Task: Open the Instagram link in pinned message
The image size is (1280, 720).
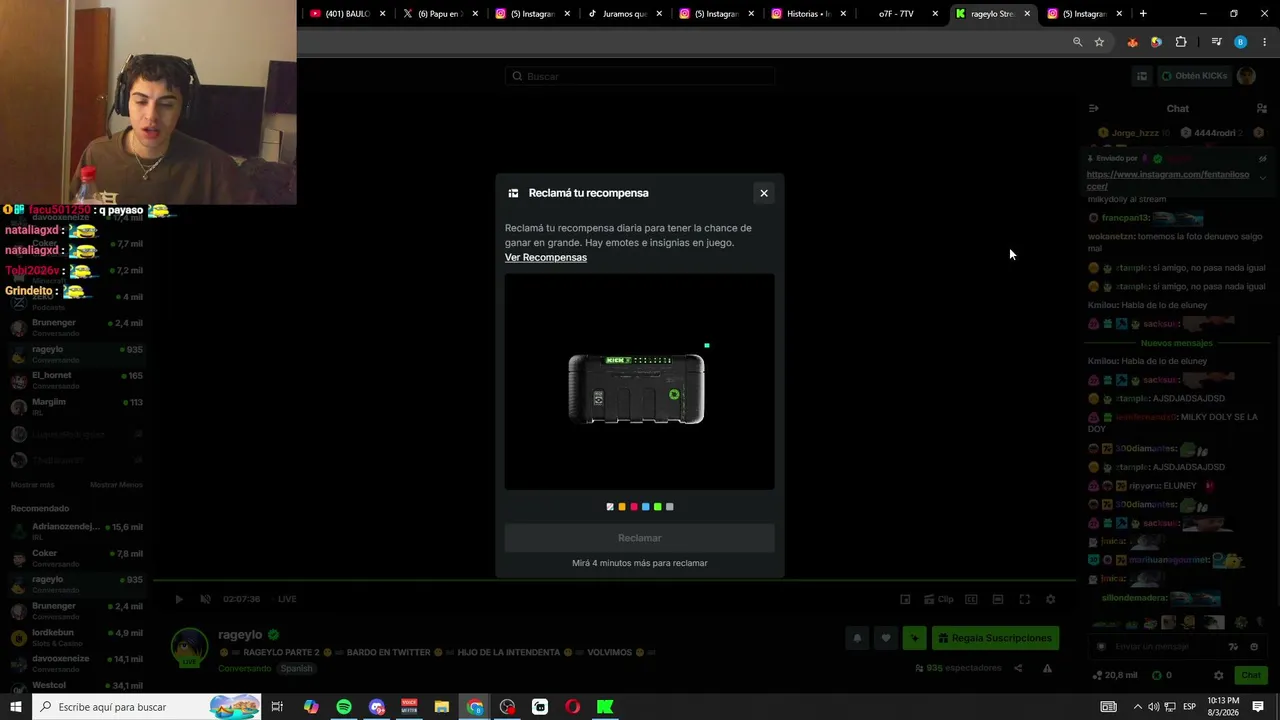Action: tap(1168, 181)
